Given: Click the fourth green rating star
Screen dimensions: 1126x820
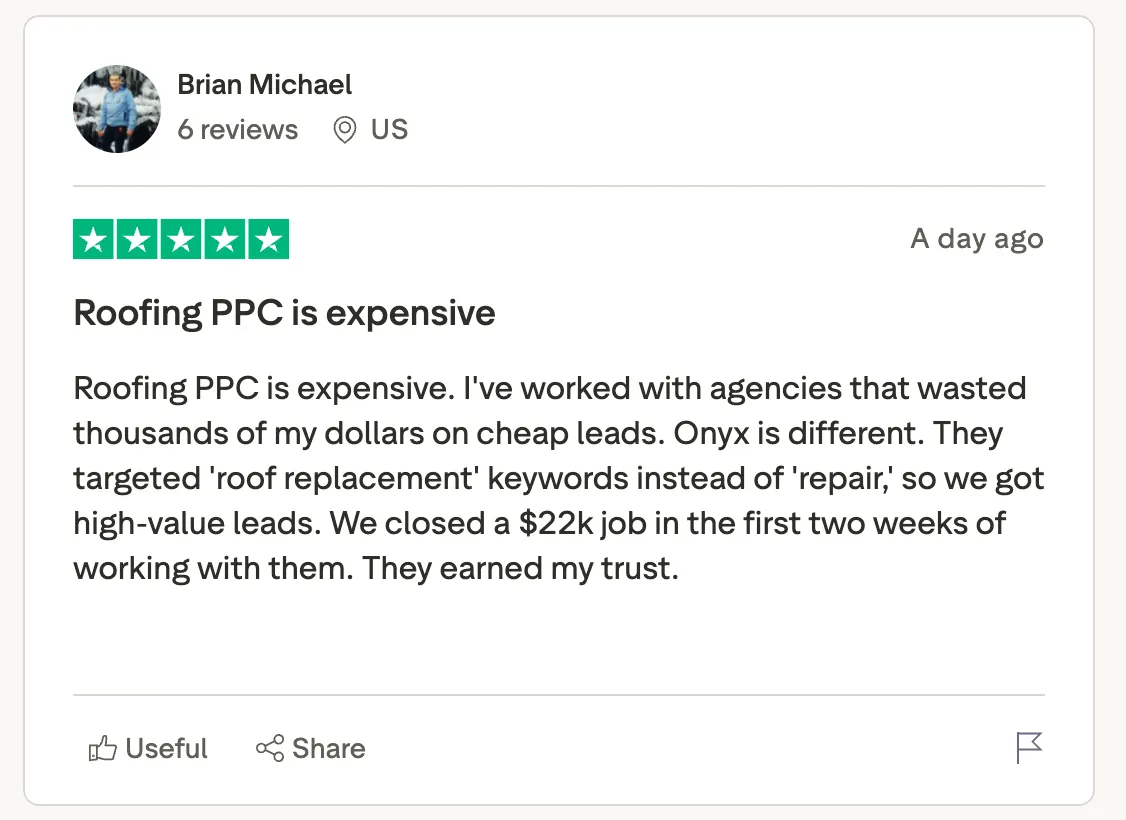Looking at the screenshot, I should pyautogui.click(x=225, y=239).
